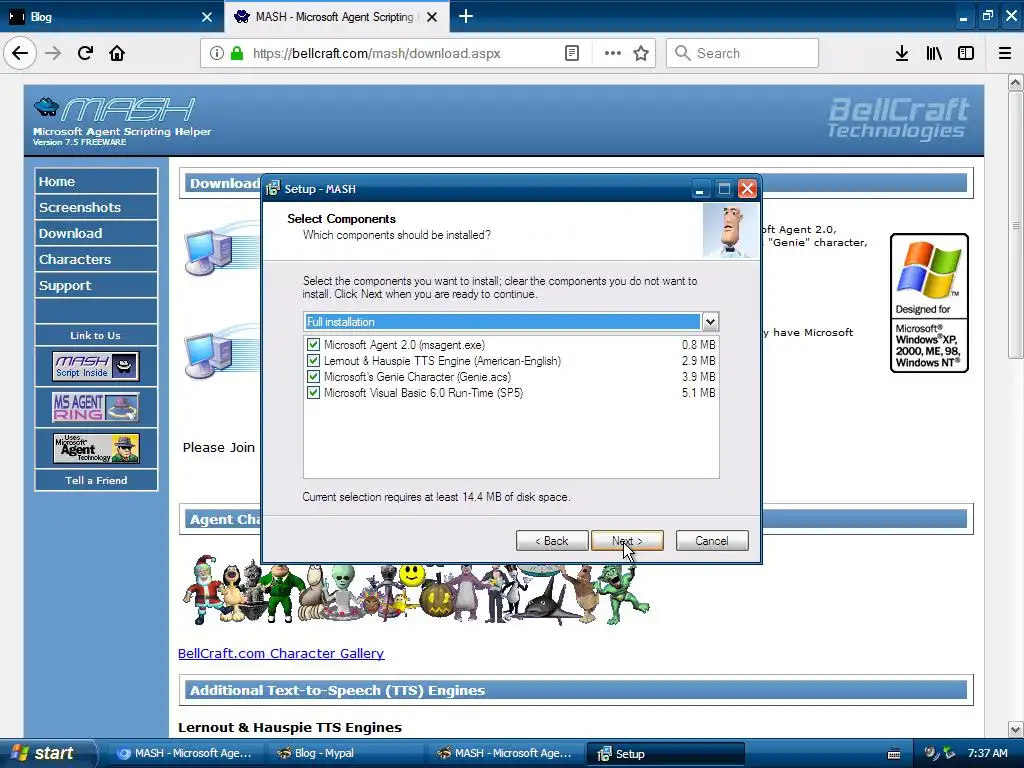Click the page scrollbar down arrow
Image resolution: width=1024 pixels, height=768 pixels.
pos(1015,729)
